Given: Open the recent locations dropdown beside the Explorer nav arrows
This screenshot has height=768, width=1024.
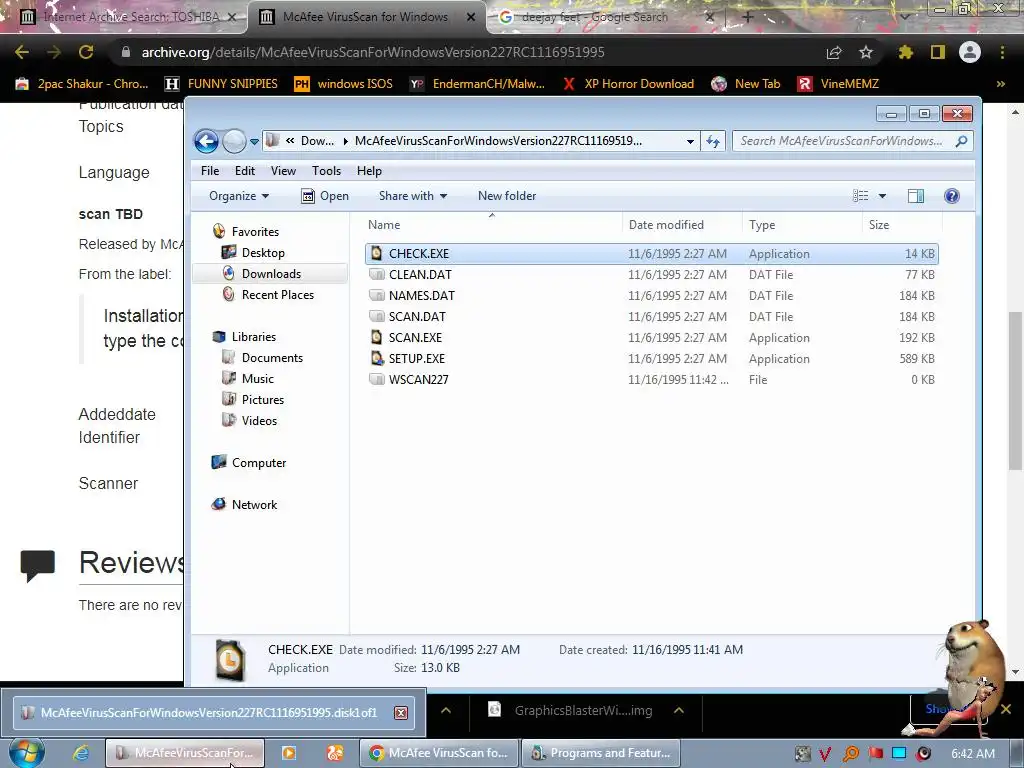Looking at the screenshot, I should pyautogui.click(x=254, y=141).
